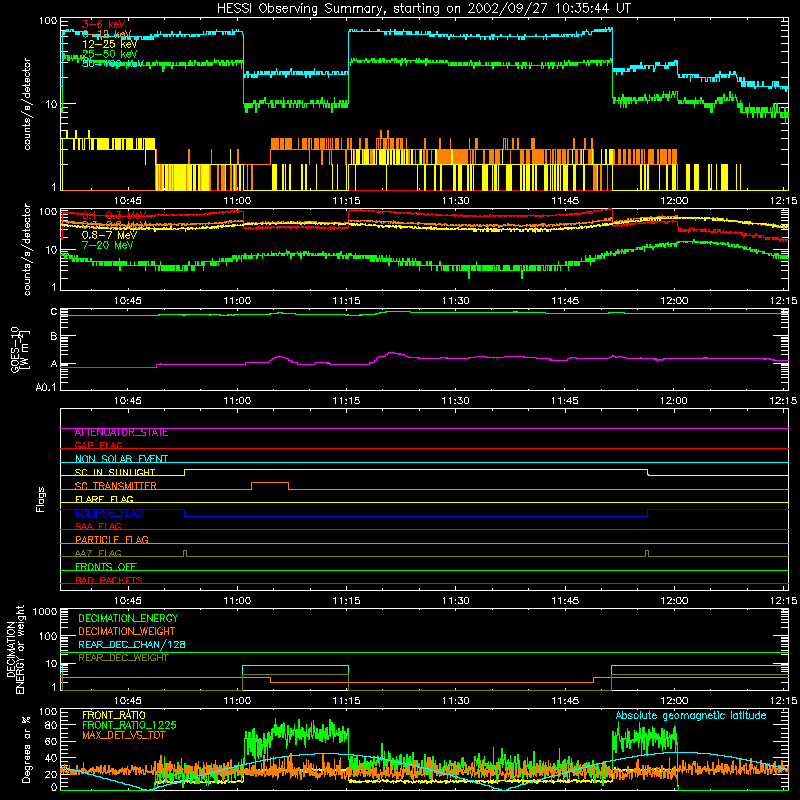Click the '25-50 keV' legend entry

pos(110,54)
